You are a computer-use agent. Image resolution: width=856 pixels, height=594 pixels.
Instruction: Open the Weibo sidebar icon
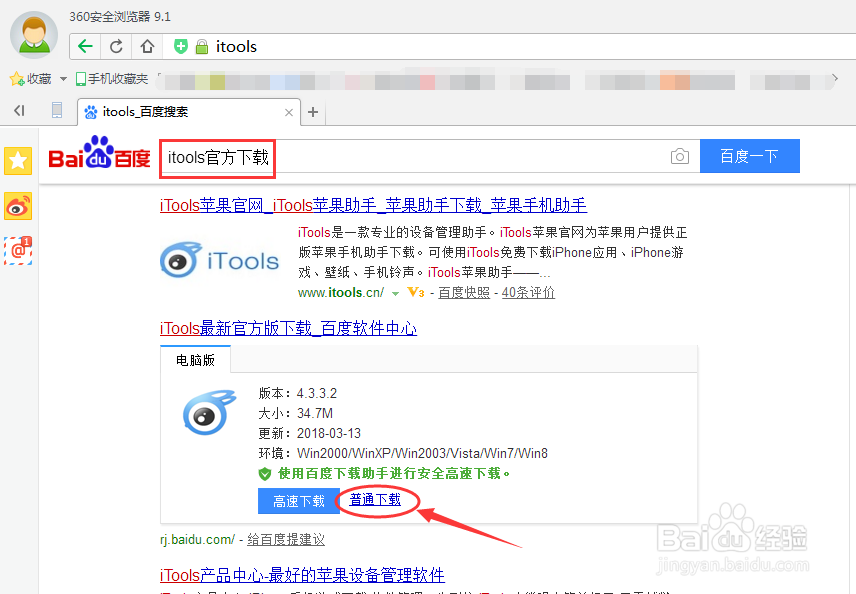pyautogui.click(x=18, y=206)
